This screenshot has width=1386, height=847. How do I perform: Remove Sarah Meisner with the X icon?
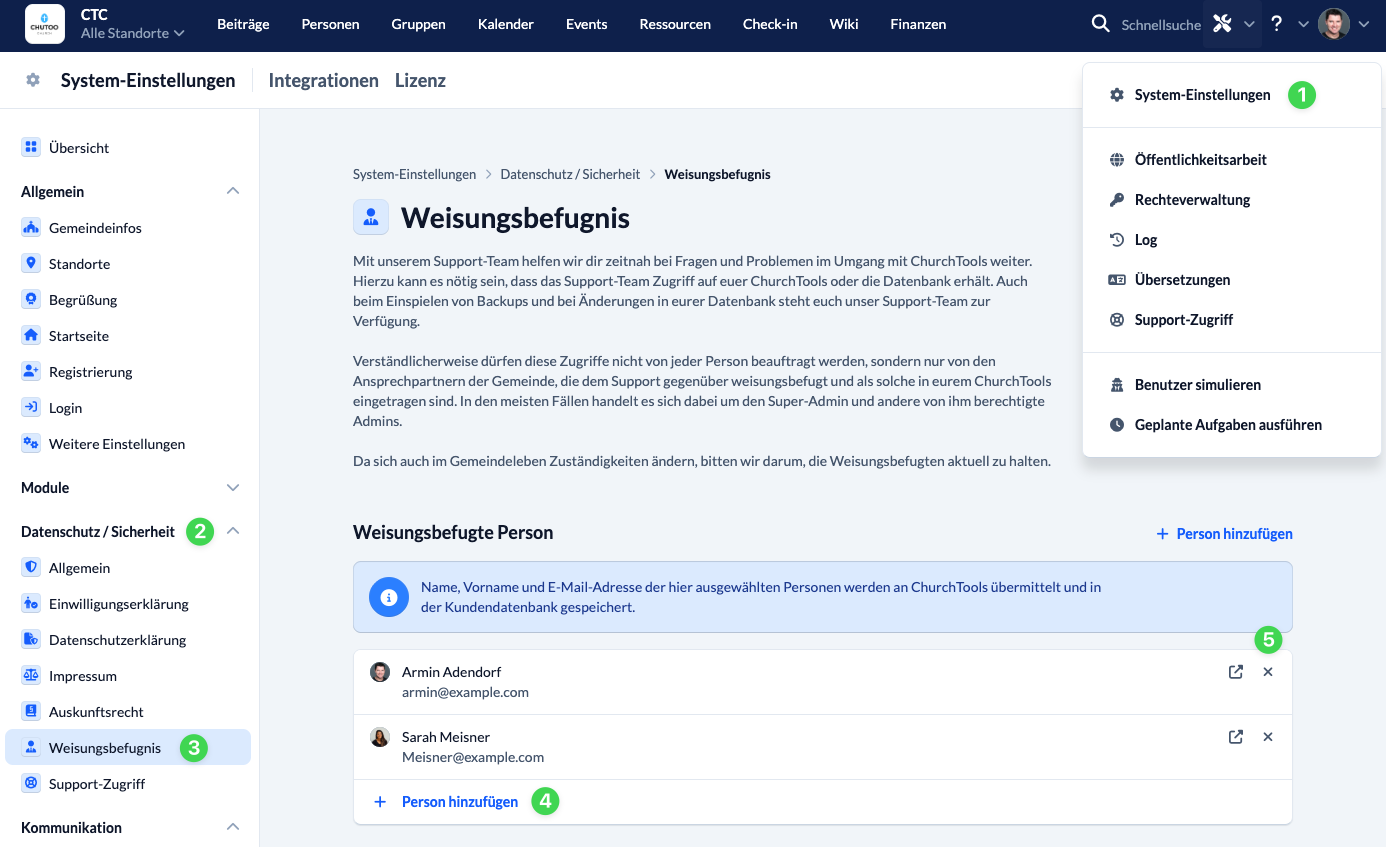coord(1267,736)
